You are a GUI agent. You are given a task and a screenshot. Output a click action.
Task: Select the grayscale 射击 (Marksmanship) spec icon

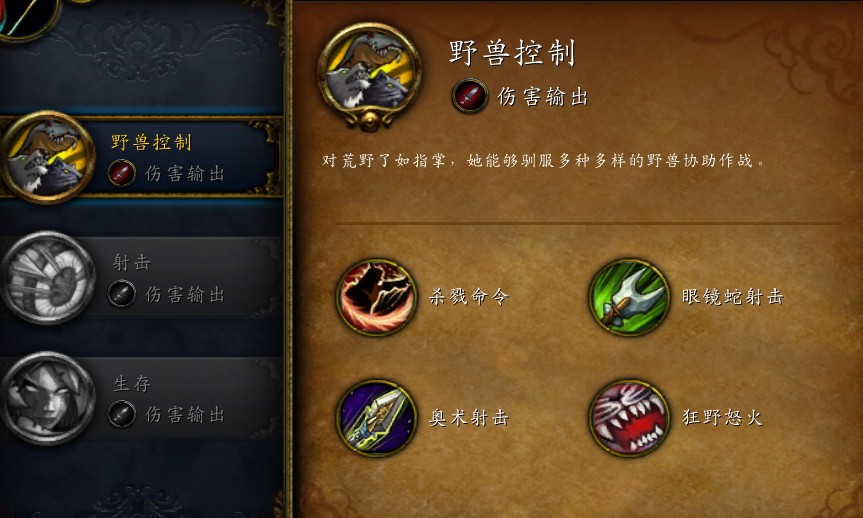48,278
